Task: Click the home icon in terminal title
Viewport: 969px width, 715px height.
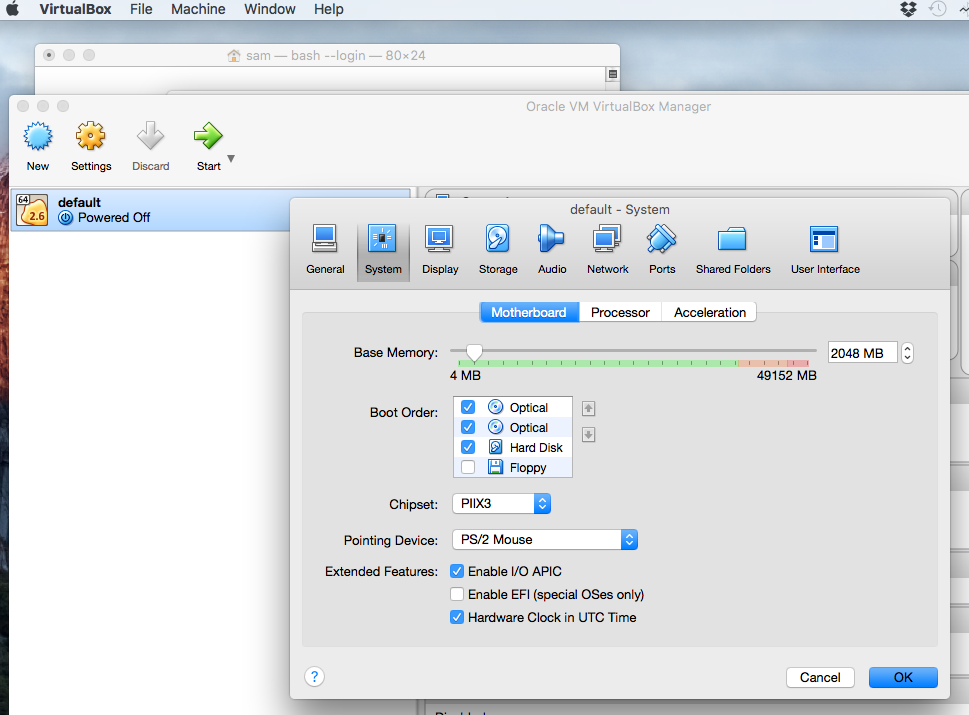Action: tap(234, 56)
